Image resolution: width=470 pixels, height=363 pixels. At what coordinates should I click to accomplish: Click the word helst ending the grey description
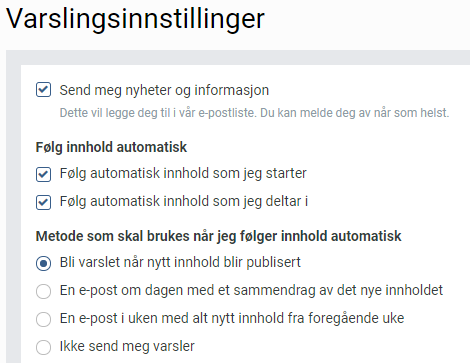click(x=435, y=113)
